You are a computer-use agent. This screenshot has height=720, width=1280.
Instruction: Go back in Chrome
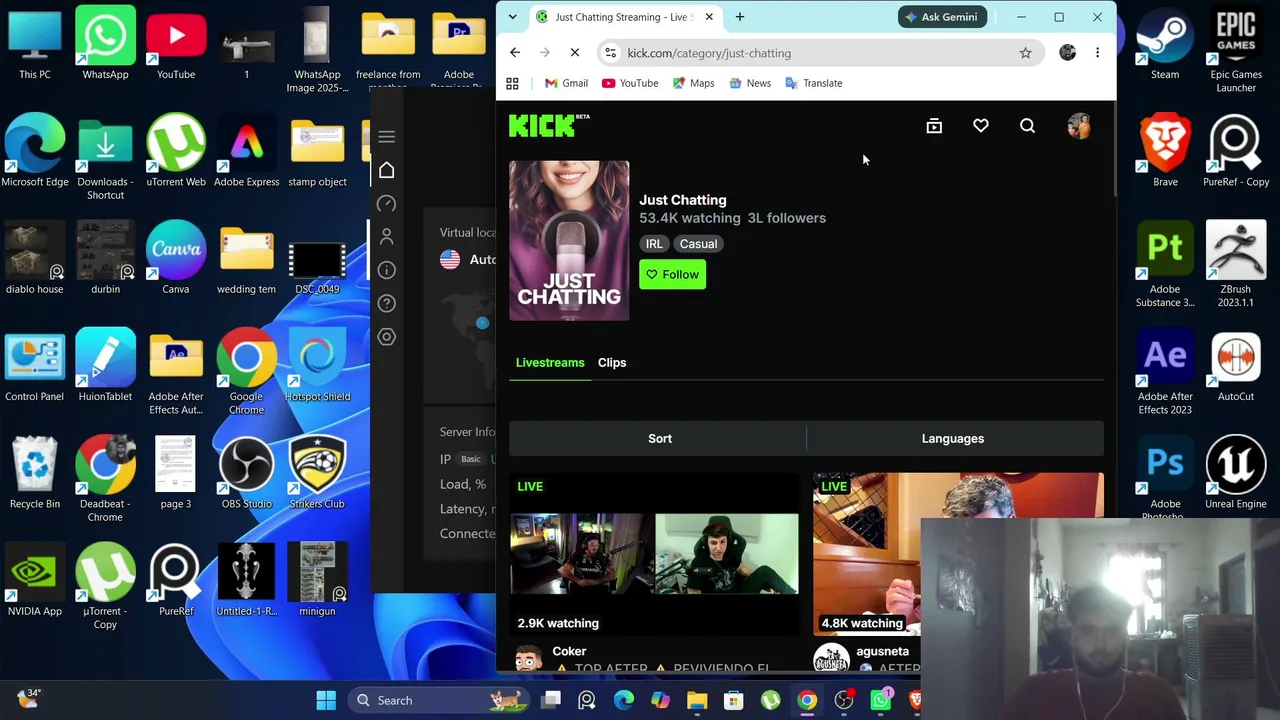pyautogui.click(x=515, y=53)
